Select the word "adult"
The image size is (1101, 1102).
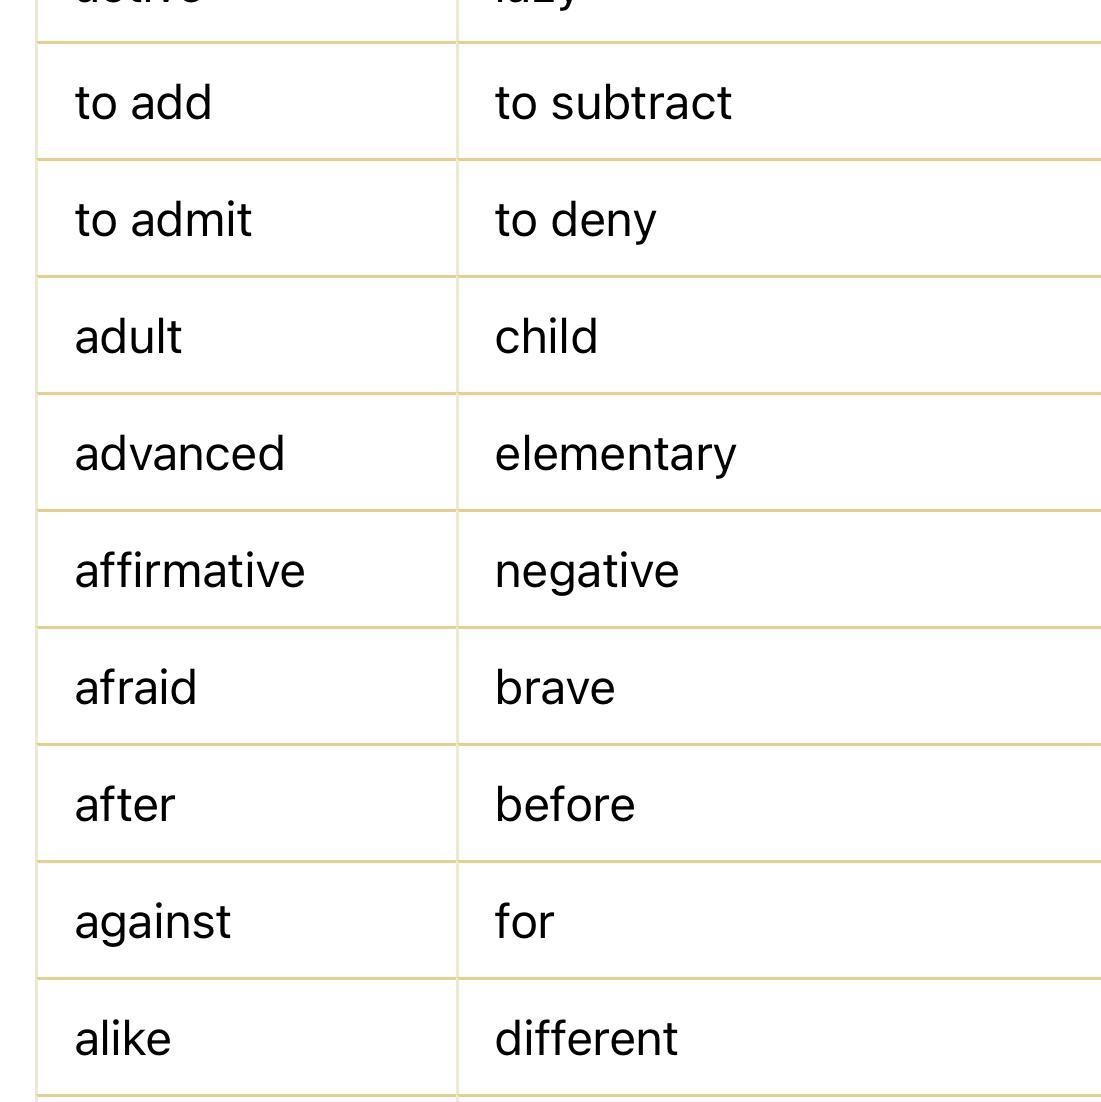tap(128, 337)
